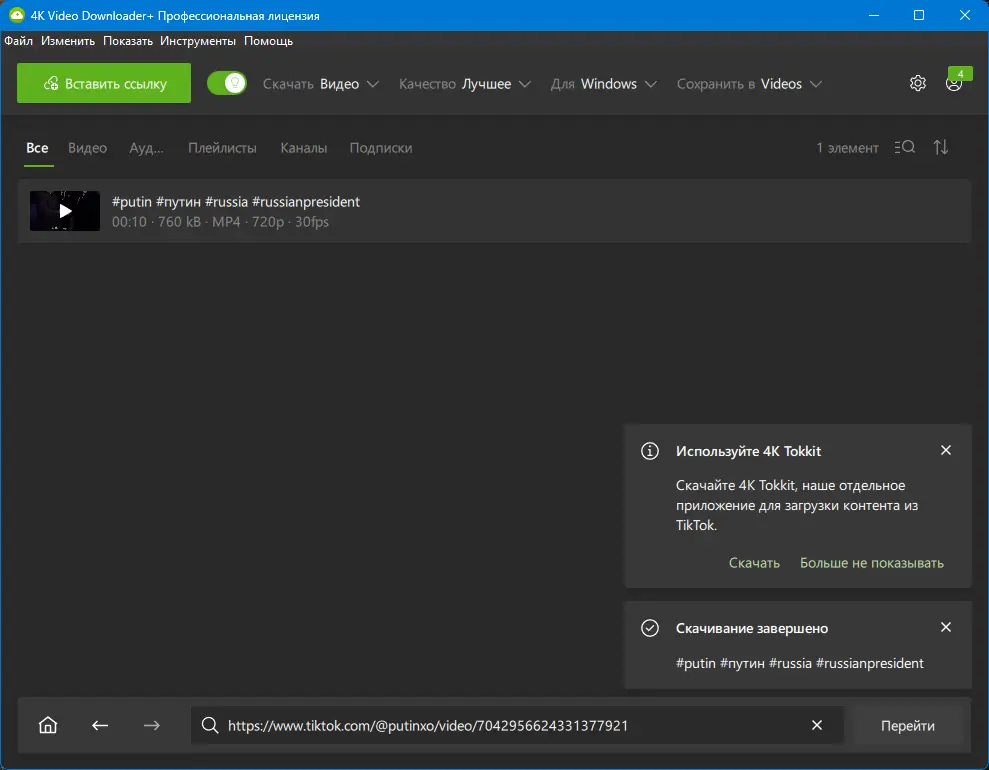Open the sorting icon in the list header
989x770 pixels.
[x=940, y=147]
